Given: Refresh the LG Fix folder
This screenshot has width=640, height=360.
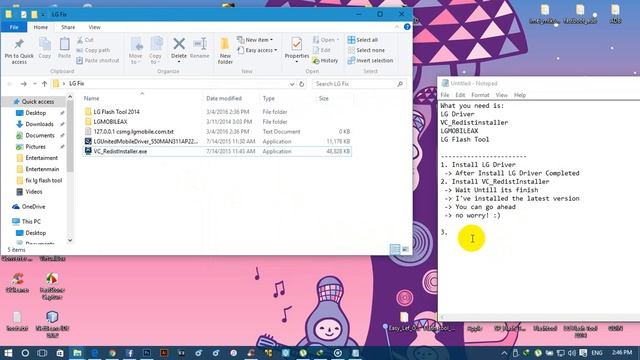Looking at the screenshot, I should (x=302, y=84).
